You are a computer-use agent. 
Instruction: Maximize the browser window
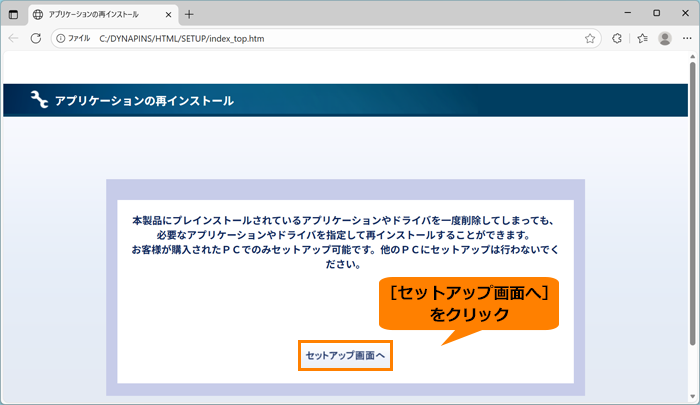pyautogui.click(x=656, y=13)
